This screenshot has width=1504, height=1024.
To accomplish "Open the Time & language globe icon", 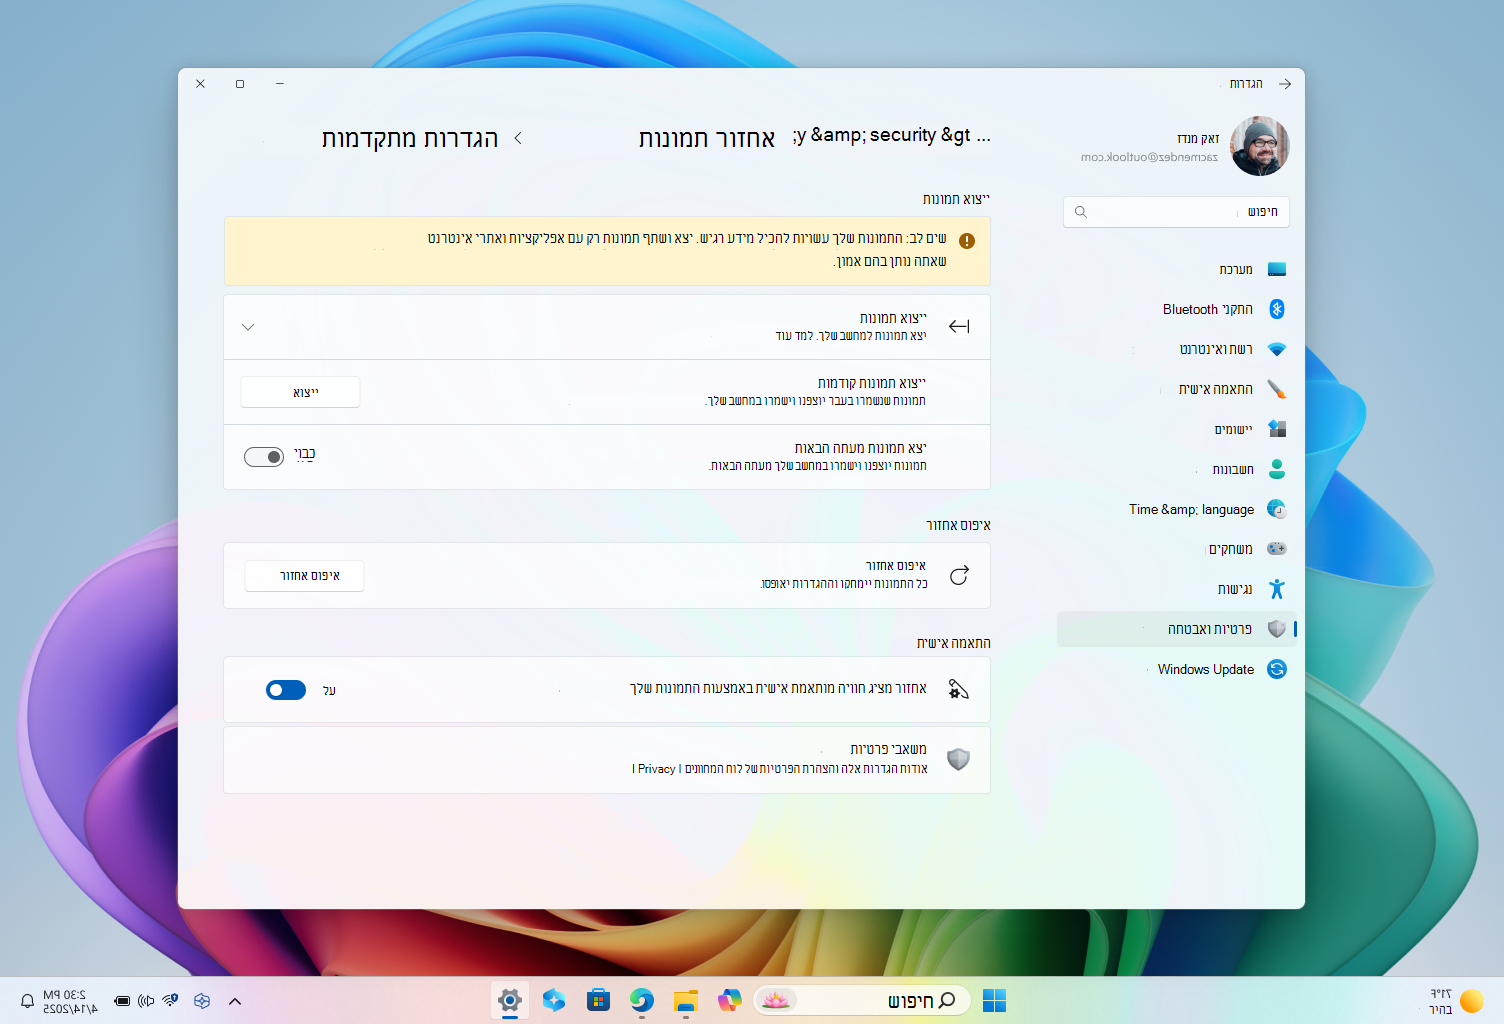I will pos(1277,509).
